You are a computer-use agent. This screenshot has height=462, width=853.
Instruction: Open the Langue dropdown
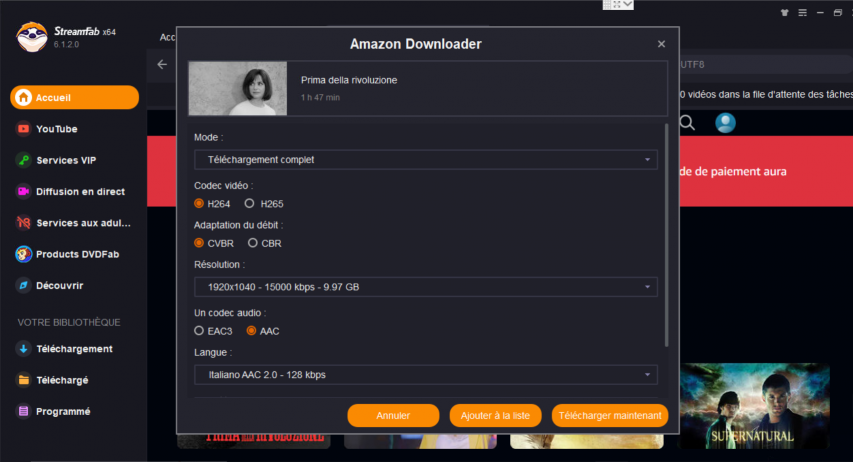coord(426,375)
